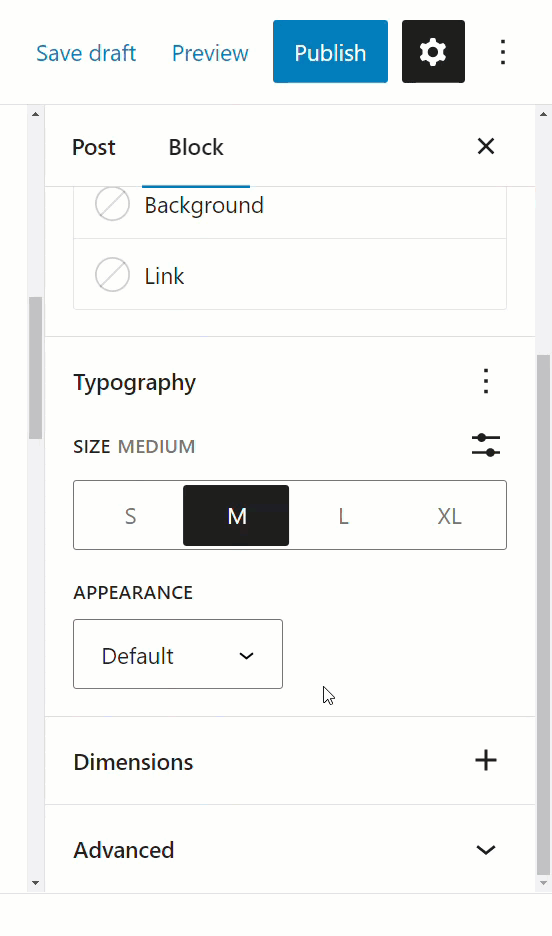Open Typography options three-dot menu
This screenshot has height=936, width=552.
click(486, 381)
